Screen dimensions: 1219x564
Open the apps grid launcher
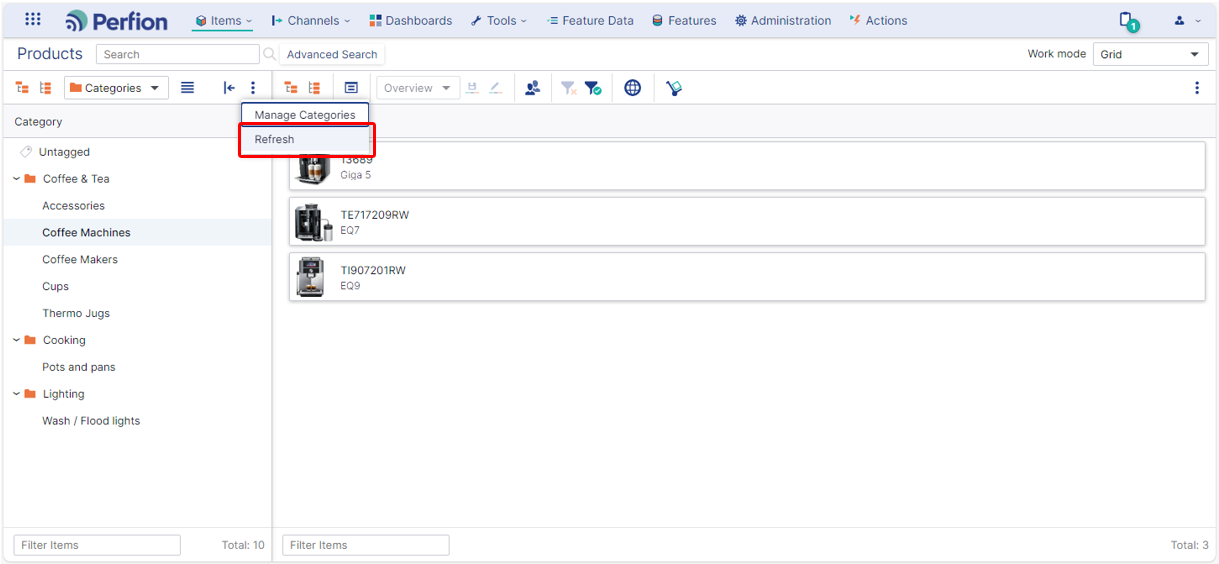coord(33,19)
